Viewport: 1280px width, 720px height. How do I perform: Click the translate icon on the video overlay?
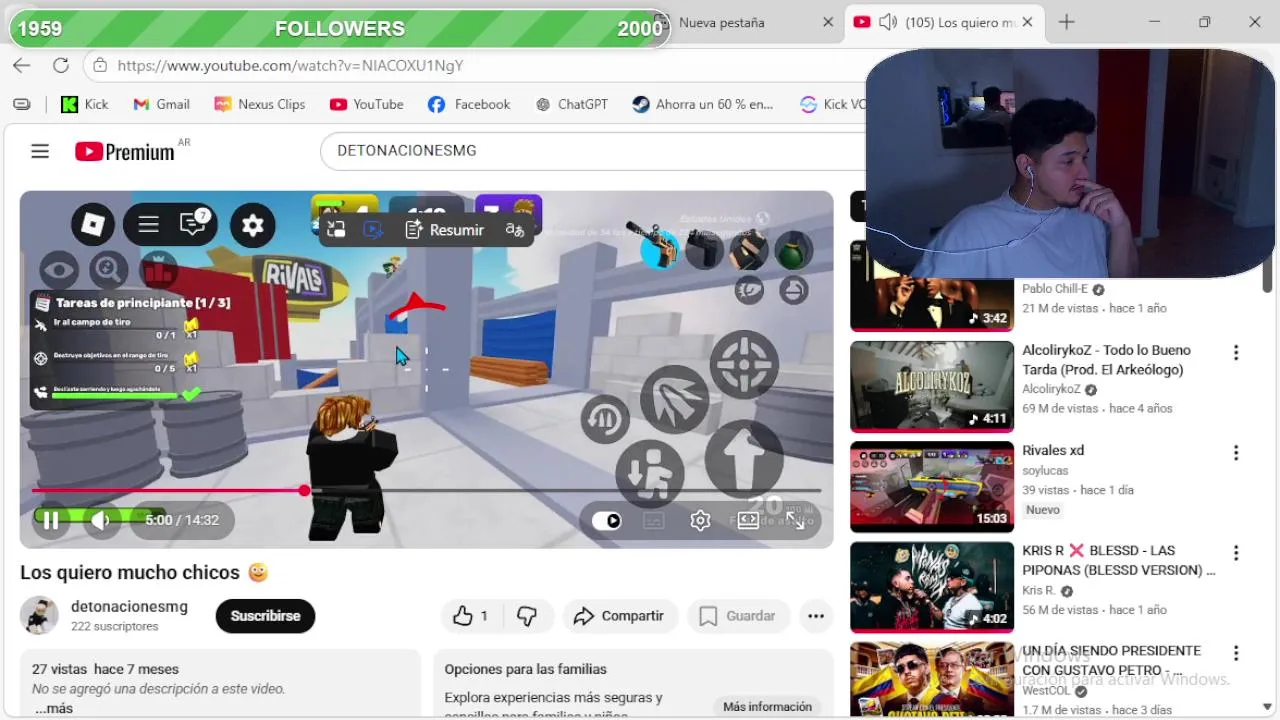tap(515, 230)
